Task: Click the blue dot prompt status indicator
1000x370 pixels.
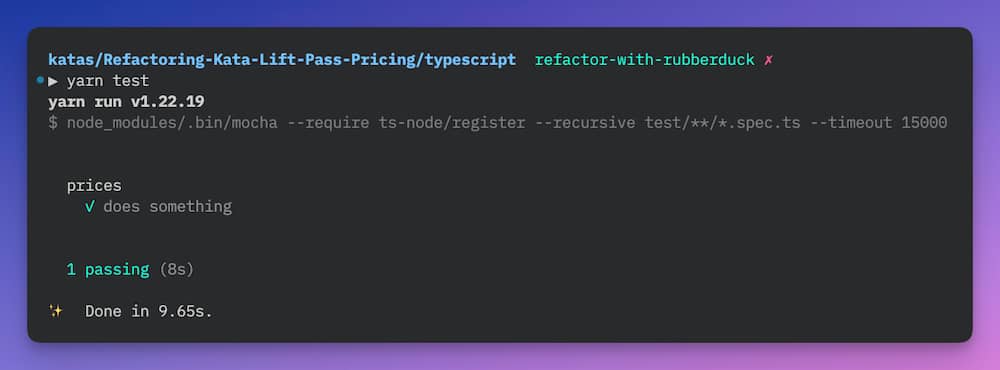Action: click(40, 80)
